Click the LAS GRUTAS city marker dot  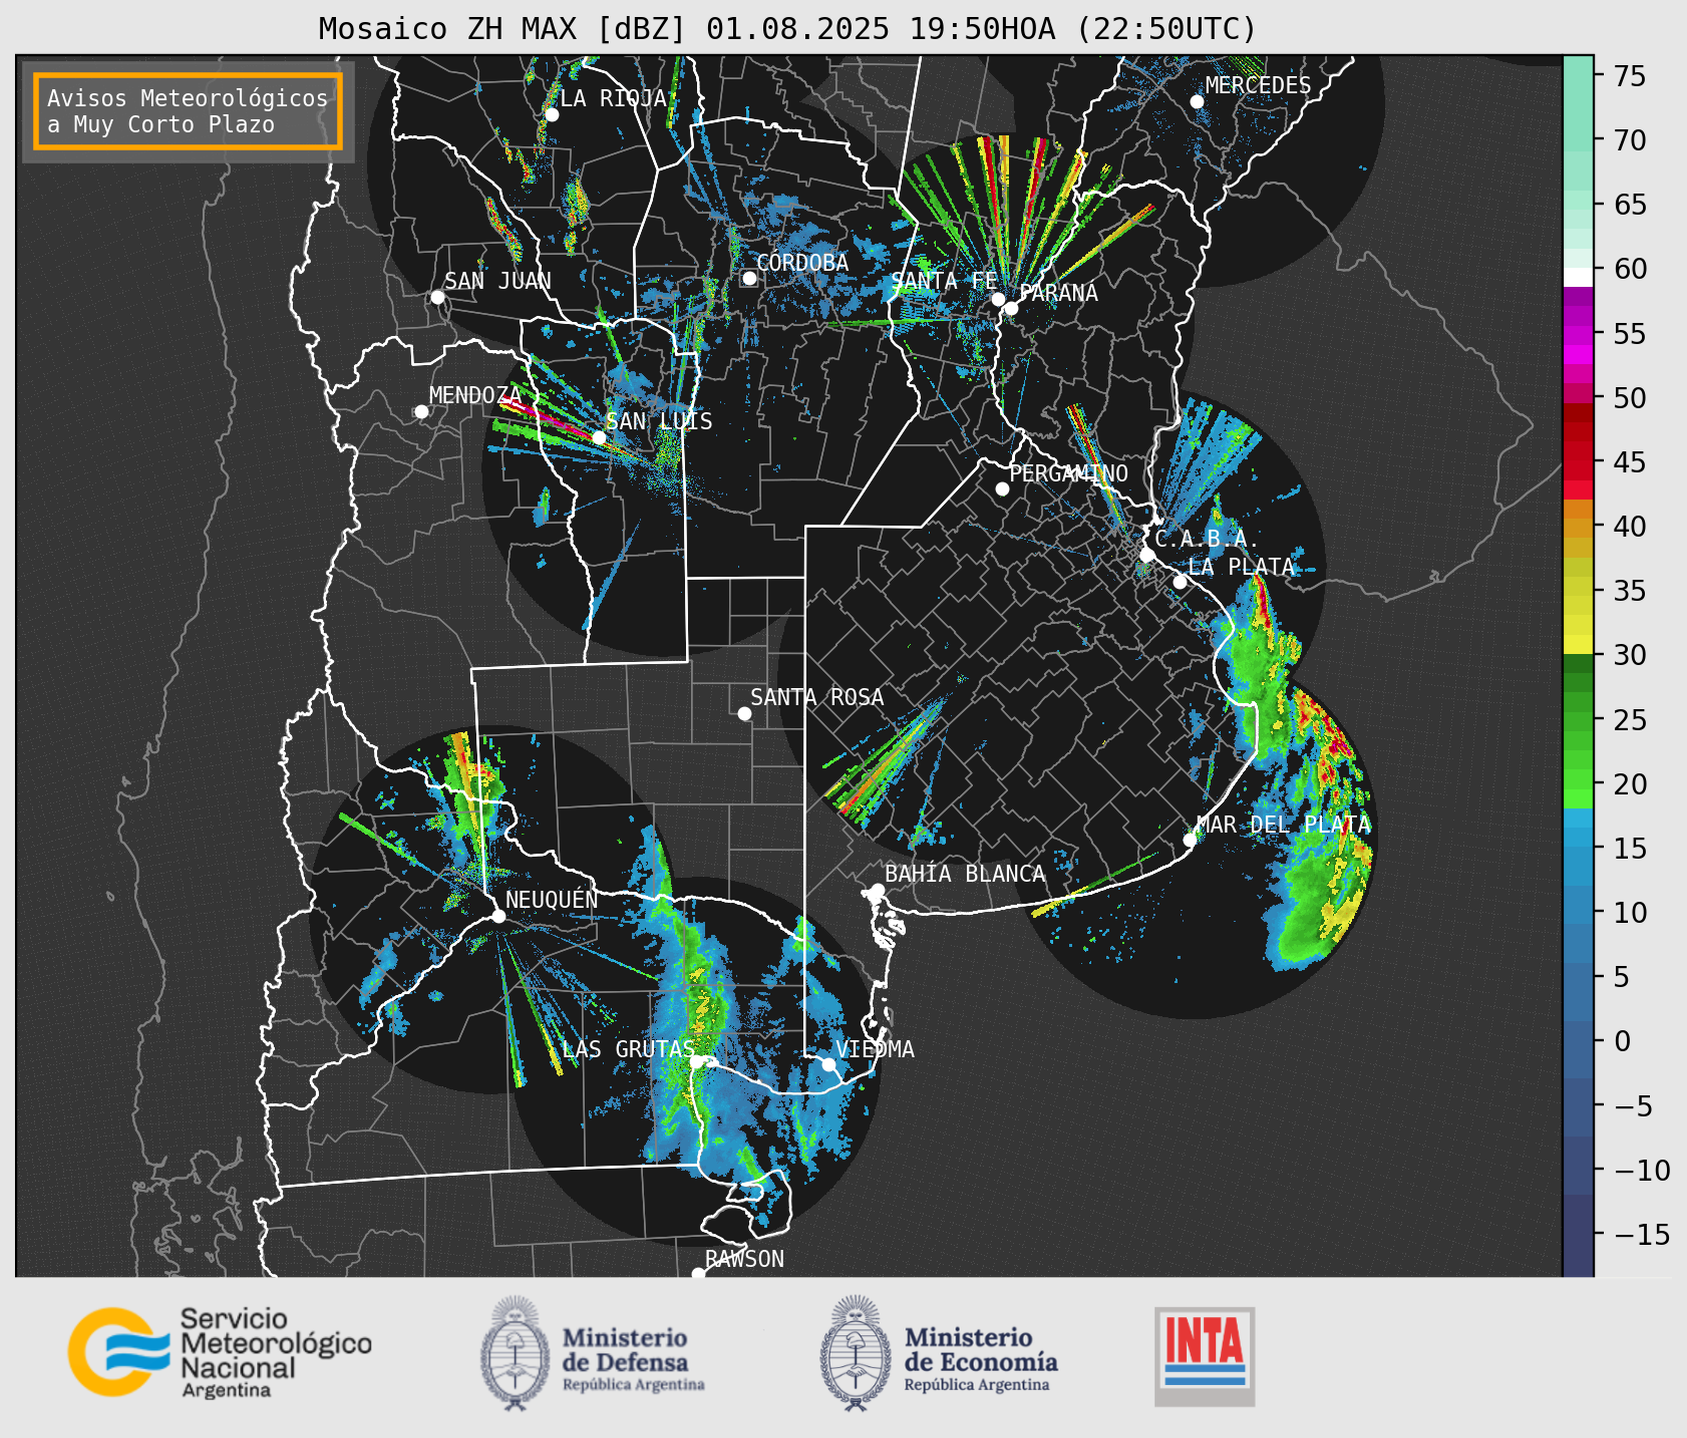click(697, 1062)
